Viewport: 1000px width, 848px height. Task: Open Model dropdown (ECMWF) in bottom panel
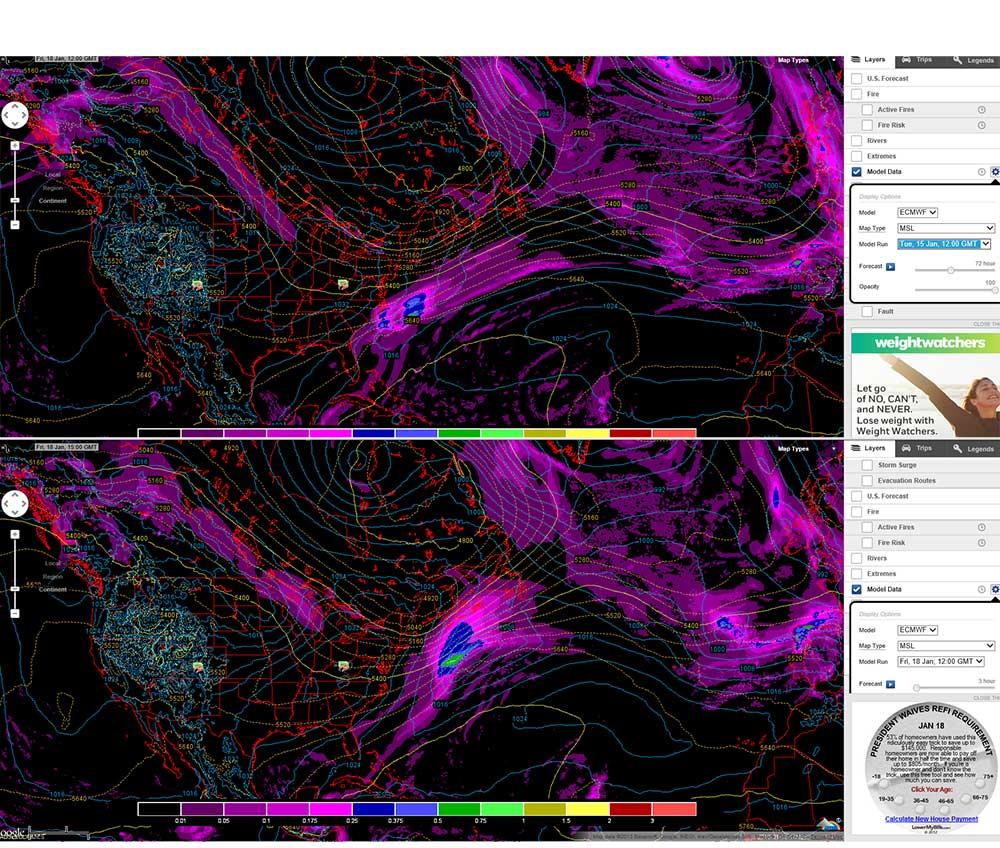pos(917,630)
